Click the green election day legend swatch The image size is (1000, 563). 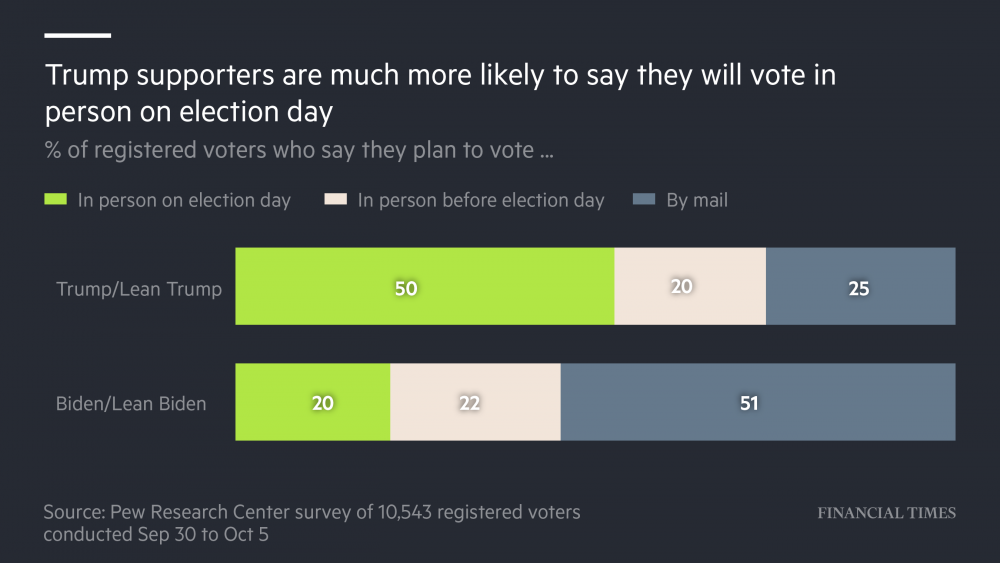[x=54, y=200]
